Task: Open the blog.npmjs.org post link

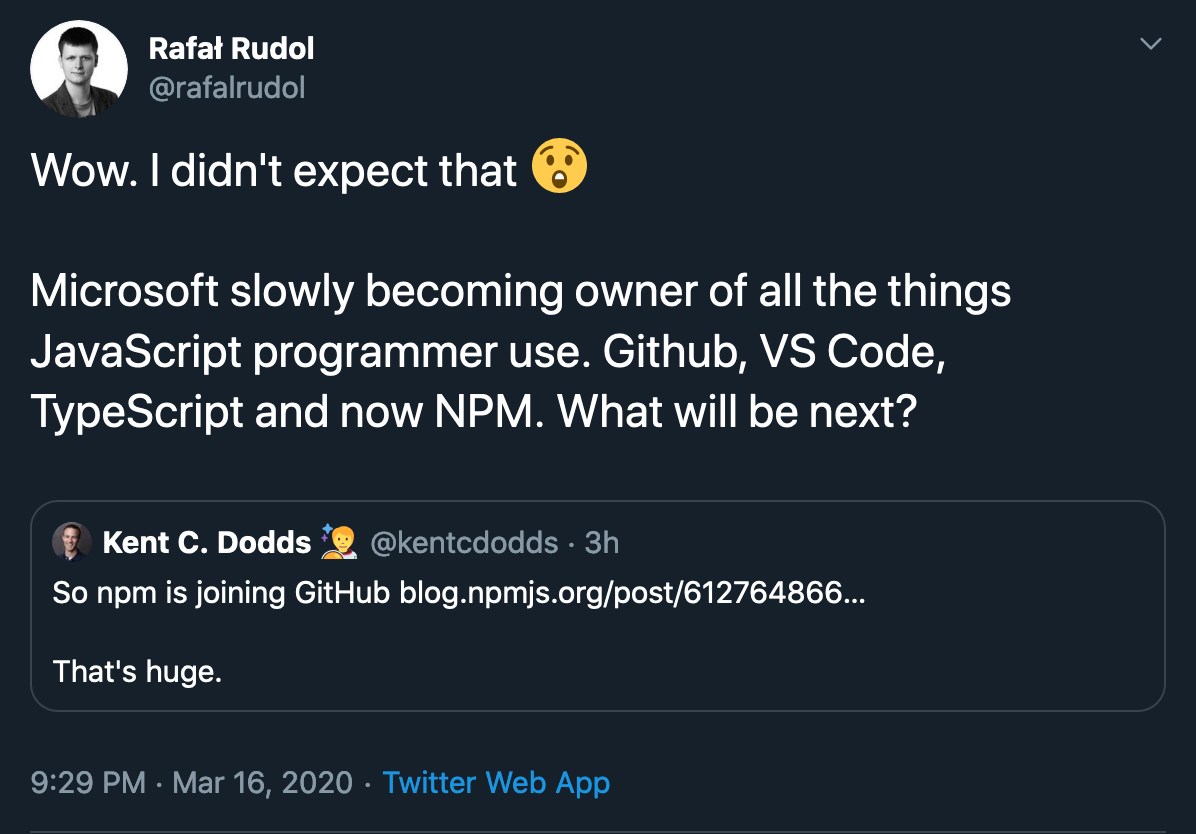Action: click(x=632, y=593)
